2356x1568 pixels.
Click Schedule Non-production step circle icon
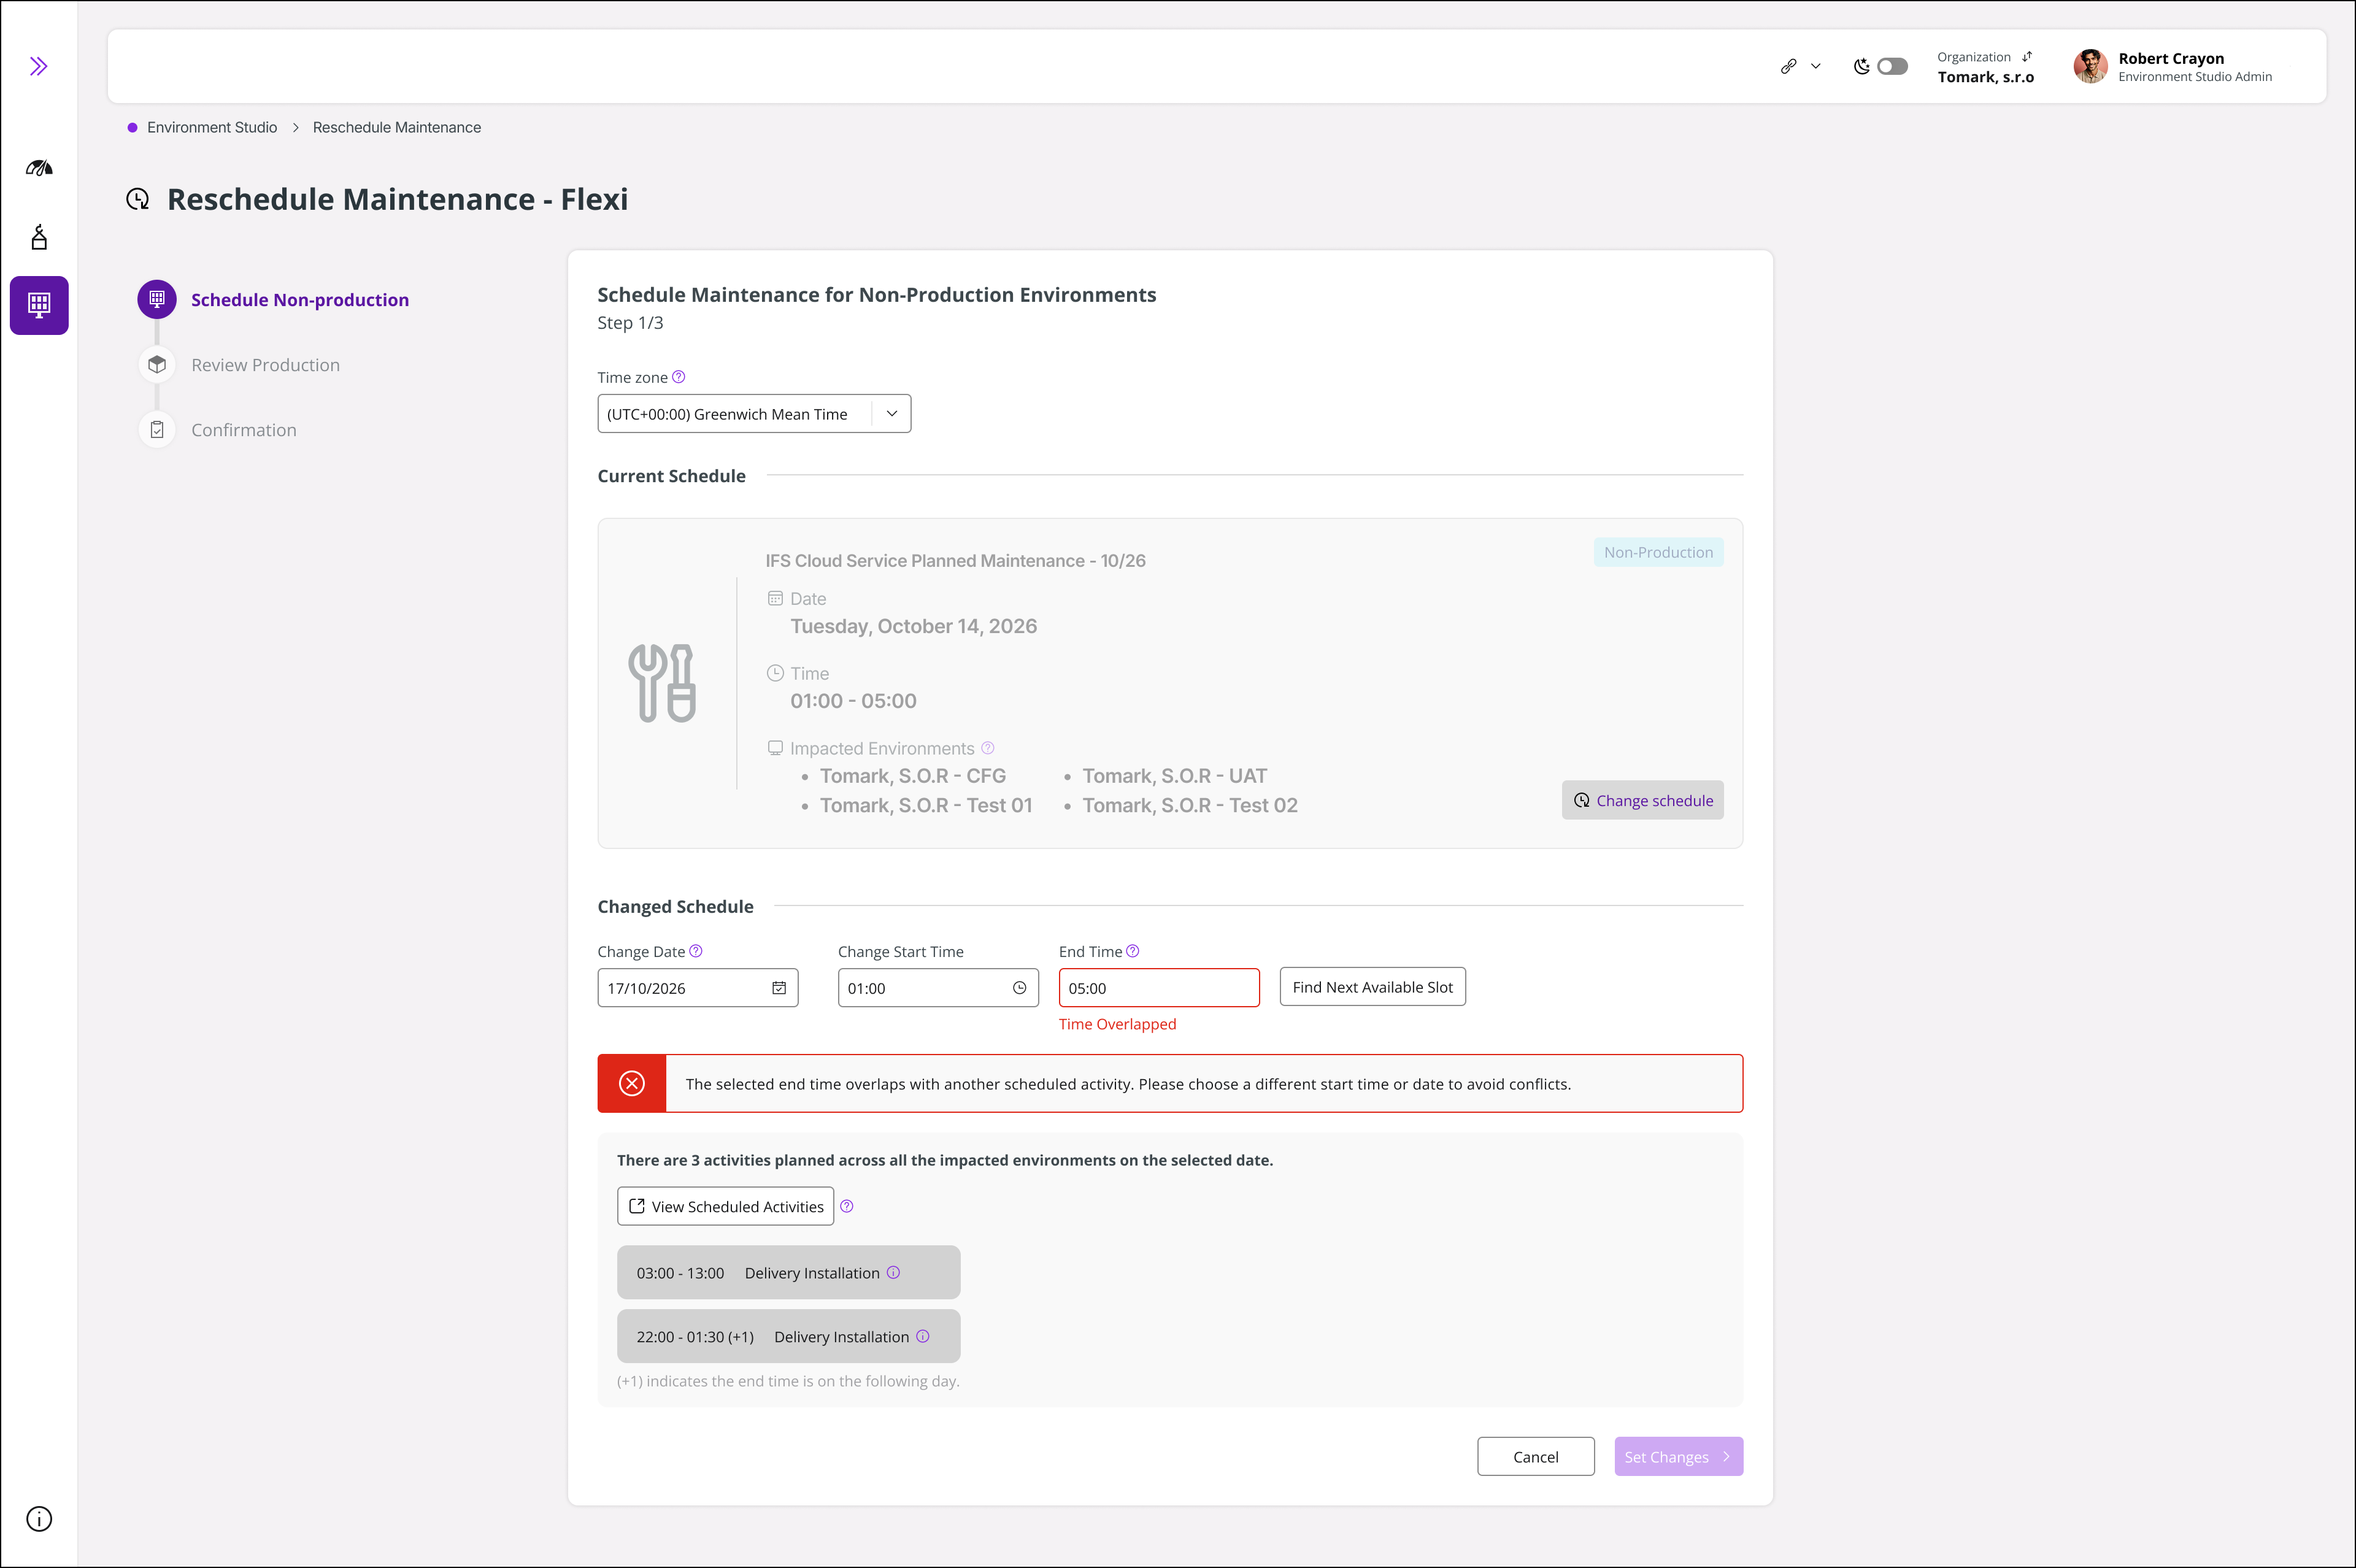(157, 299)
